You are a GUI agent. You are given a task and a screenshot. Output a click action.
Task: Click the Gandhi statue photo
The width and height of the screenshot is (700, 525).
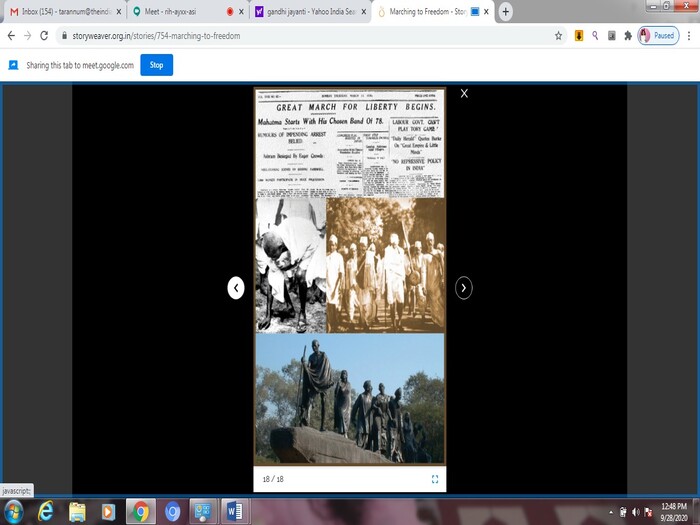pos(350,399)
